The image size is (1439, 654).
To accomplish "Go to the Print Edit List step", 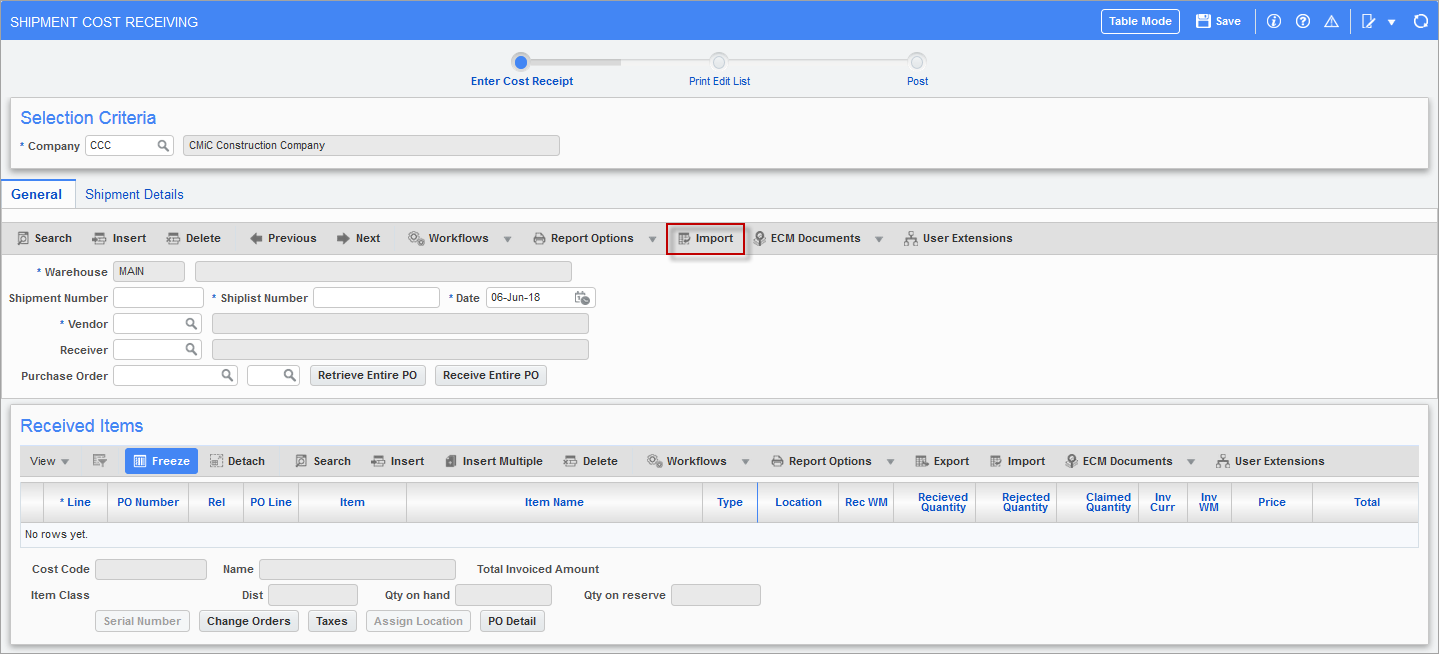I will (x=719, y=62).
